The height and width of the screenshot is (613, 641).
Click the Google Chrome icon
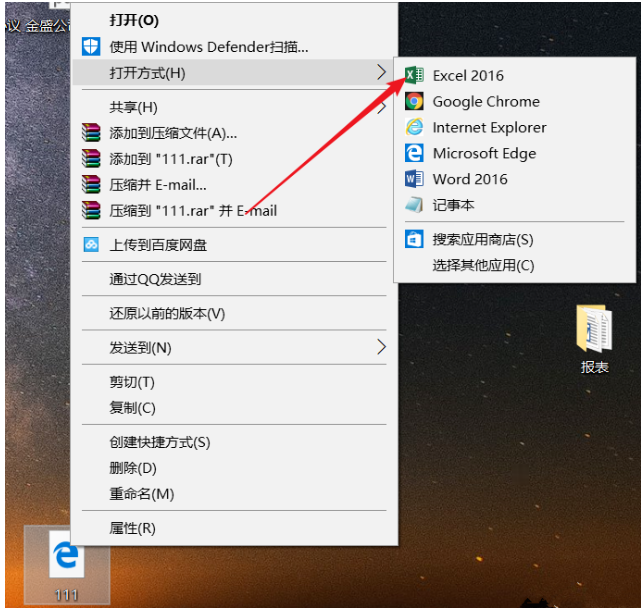tap(414, 101)
